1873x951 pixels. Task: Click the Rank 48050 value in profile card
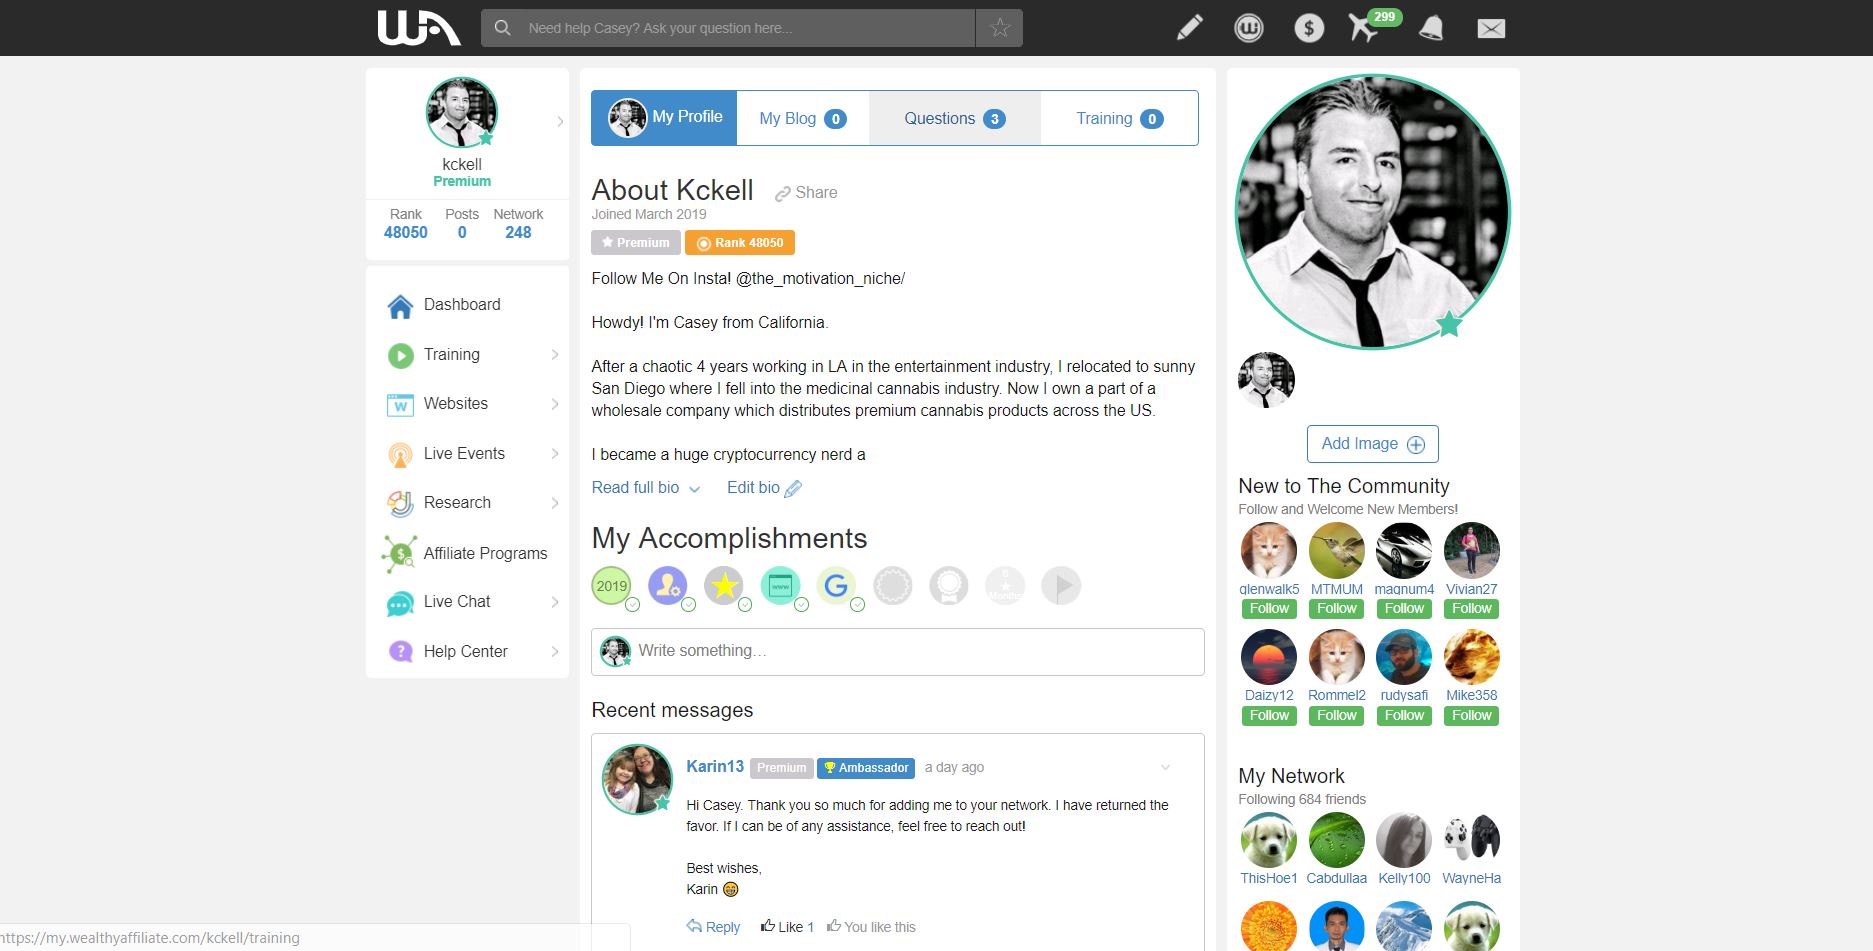click(406, 233)
